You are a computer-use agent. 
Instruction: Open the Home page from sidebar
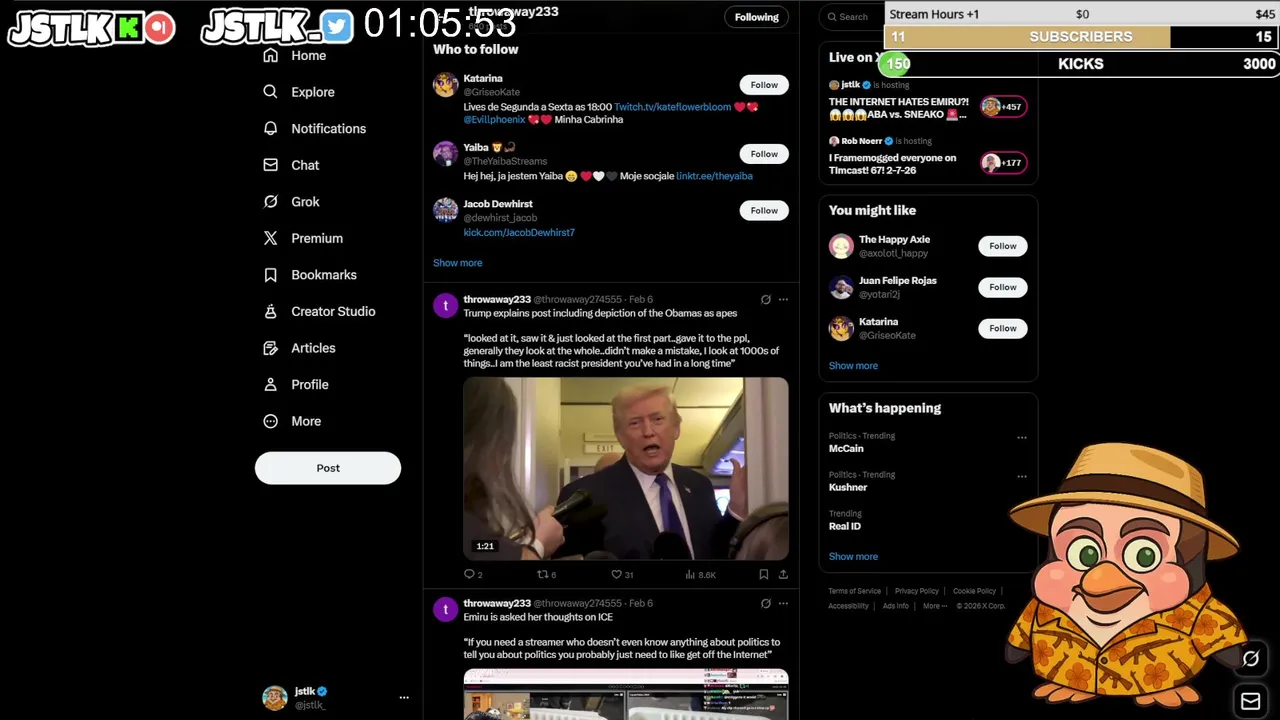295,56
